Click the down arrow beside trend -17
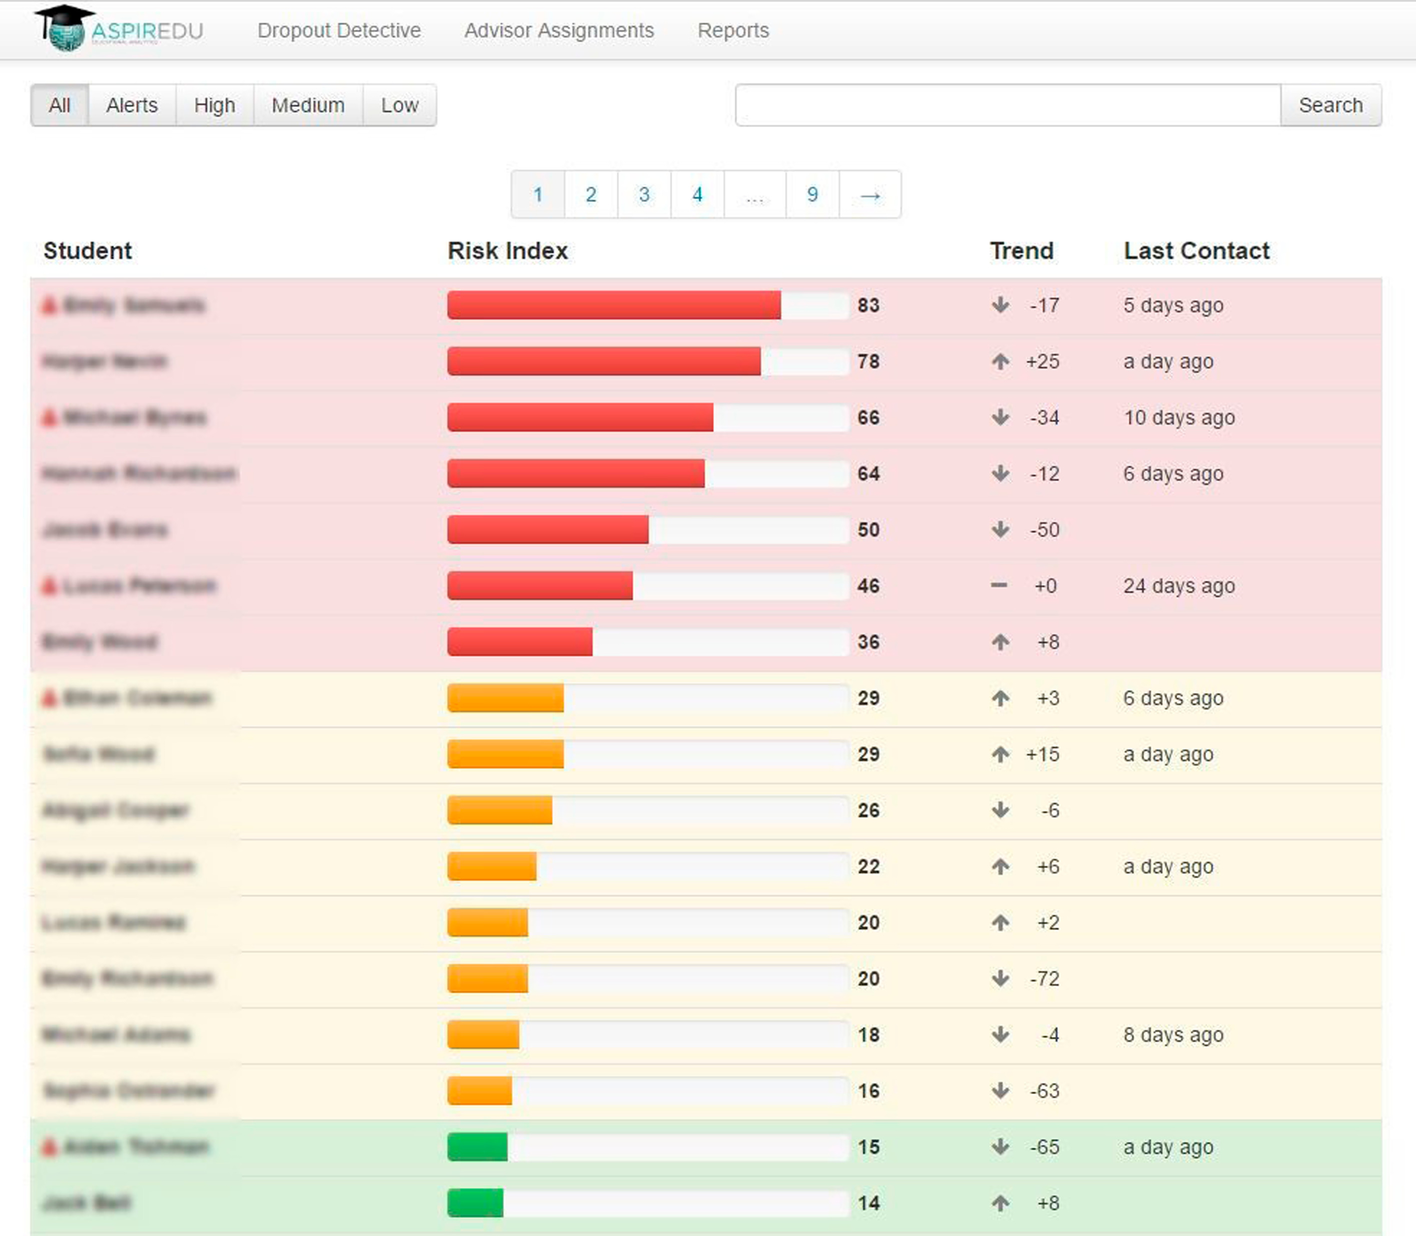The width and height of the screenshot is (1416, 1236). pyautogui.click(x=1000, y=305)
